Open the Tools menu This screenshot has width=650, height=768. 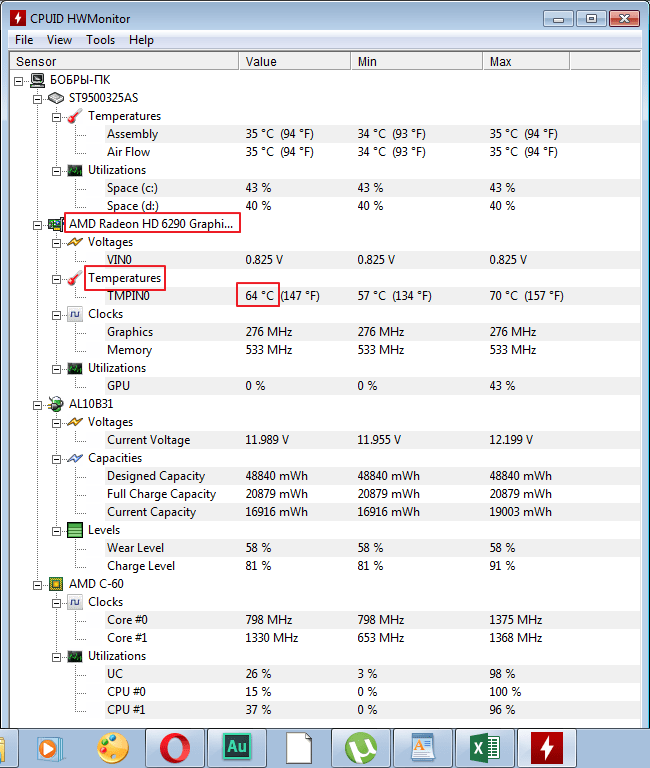pos(100,40)
